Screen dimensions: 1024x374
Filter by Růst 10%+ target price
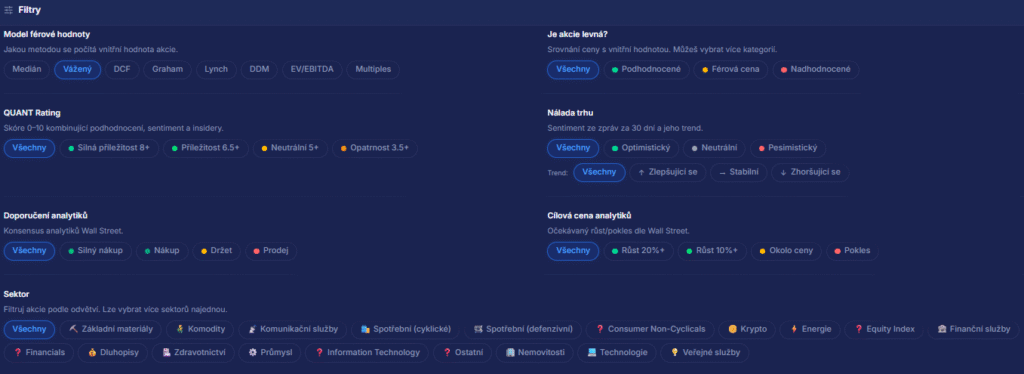point(712,251)
